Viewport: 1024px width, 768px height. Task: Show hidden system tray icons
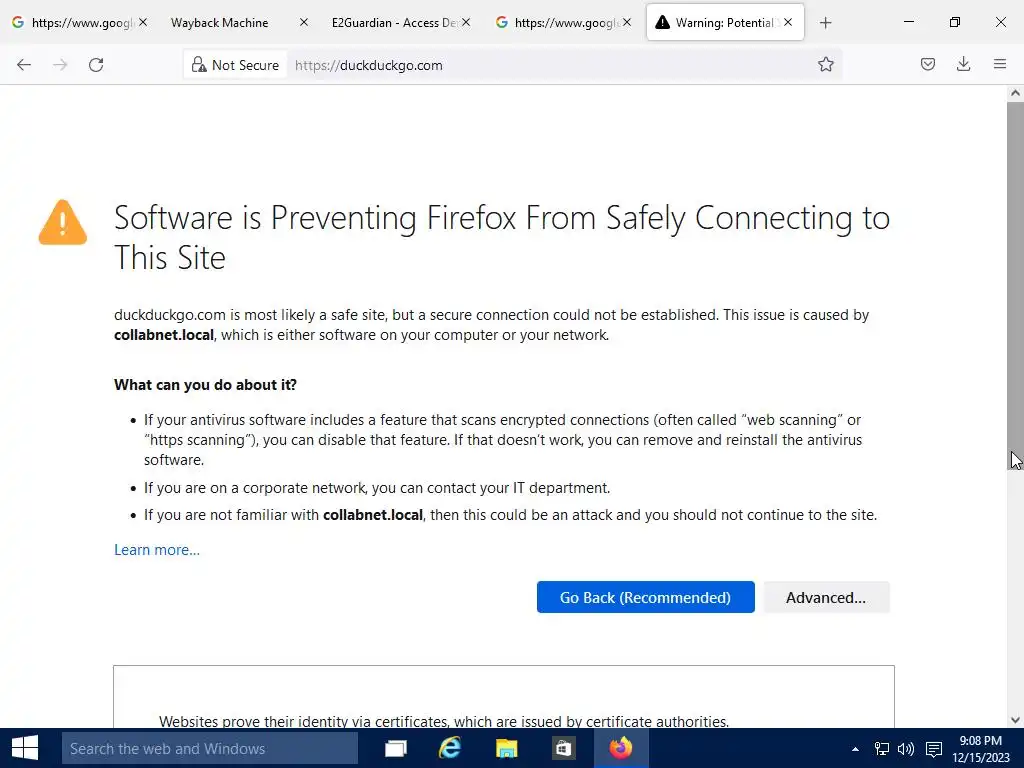coord(855,749)
